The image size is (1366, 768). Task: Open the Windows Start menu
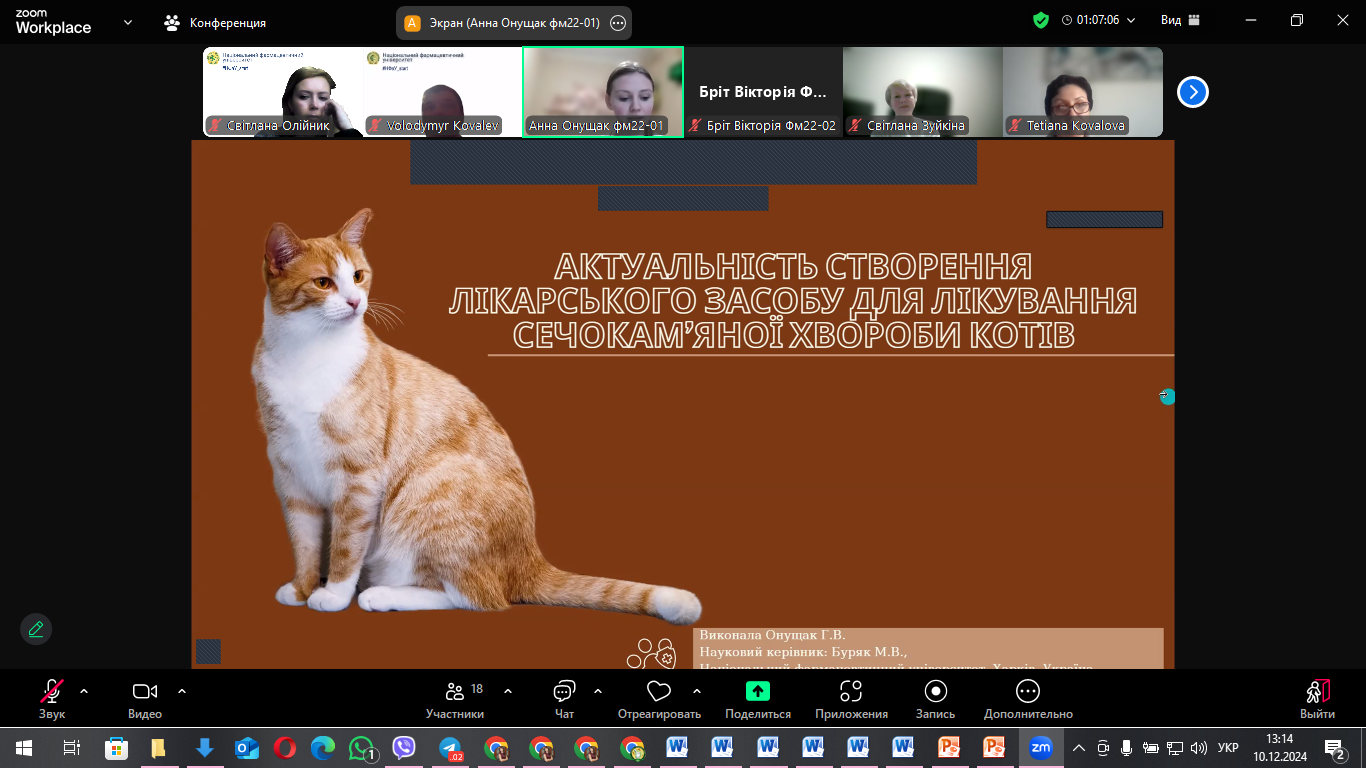[x=23, y=748]
